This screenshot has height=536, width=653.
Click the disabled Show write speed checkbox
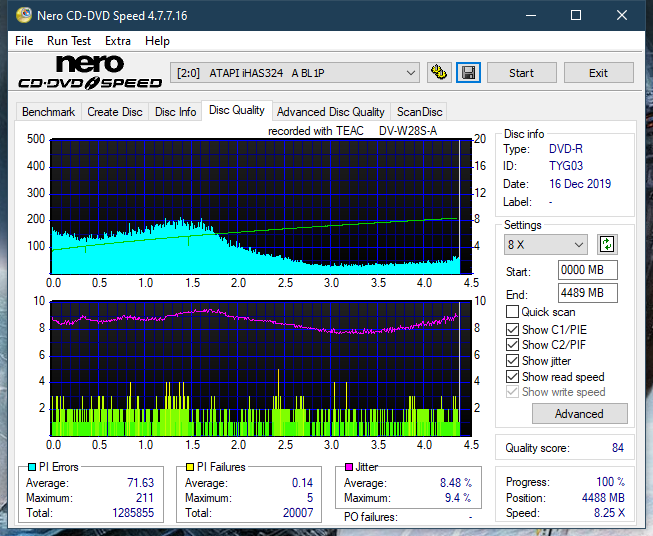512,392
